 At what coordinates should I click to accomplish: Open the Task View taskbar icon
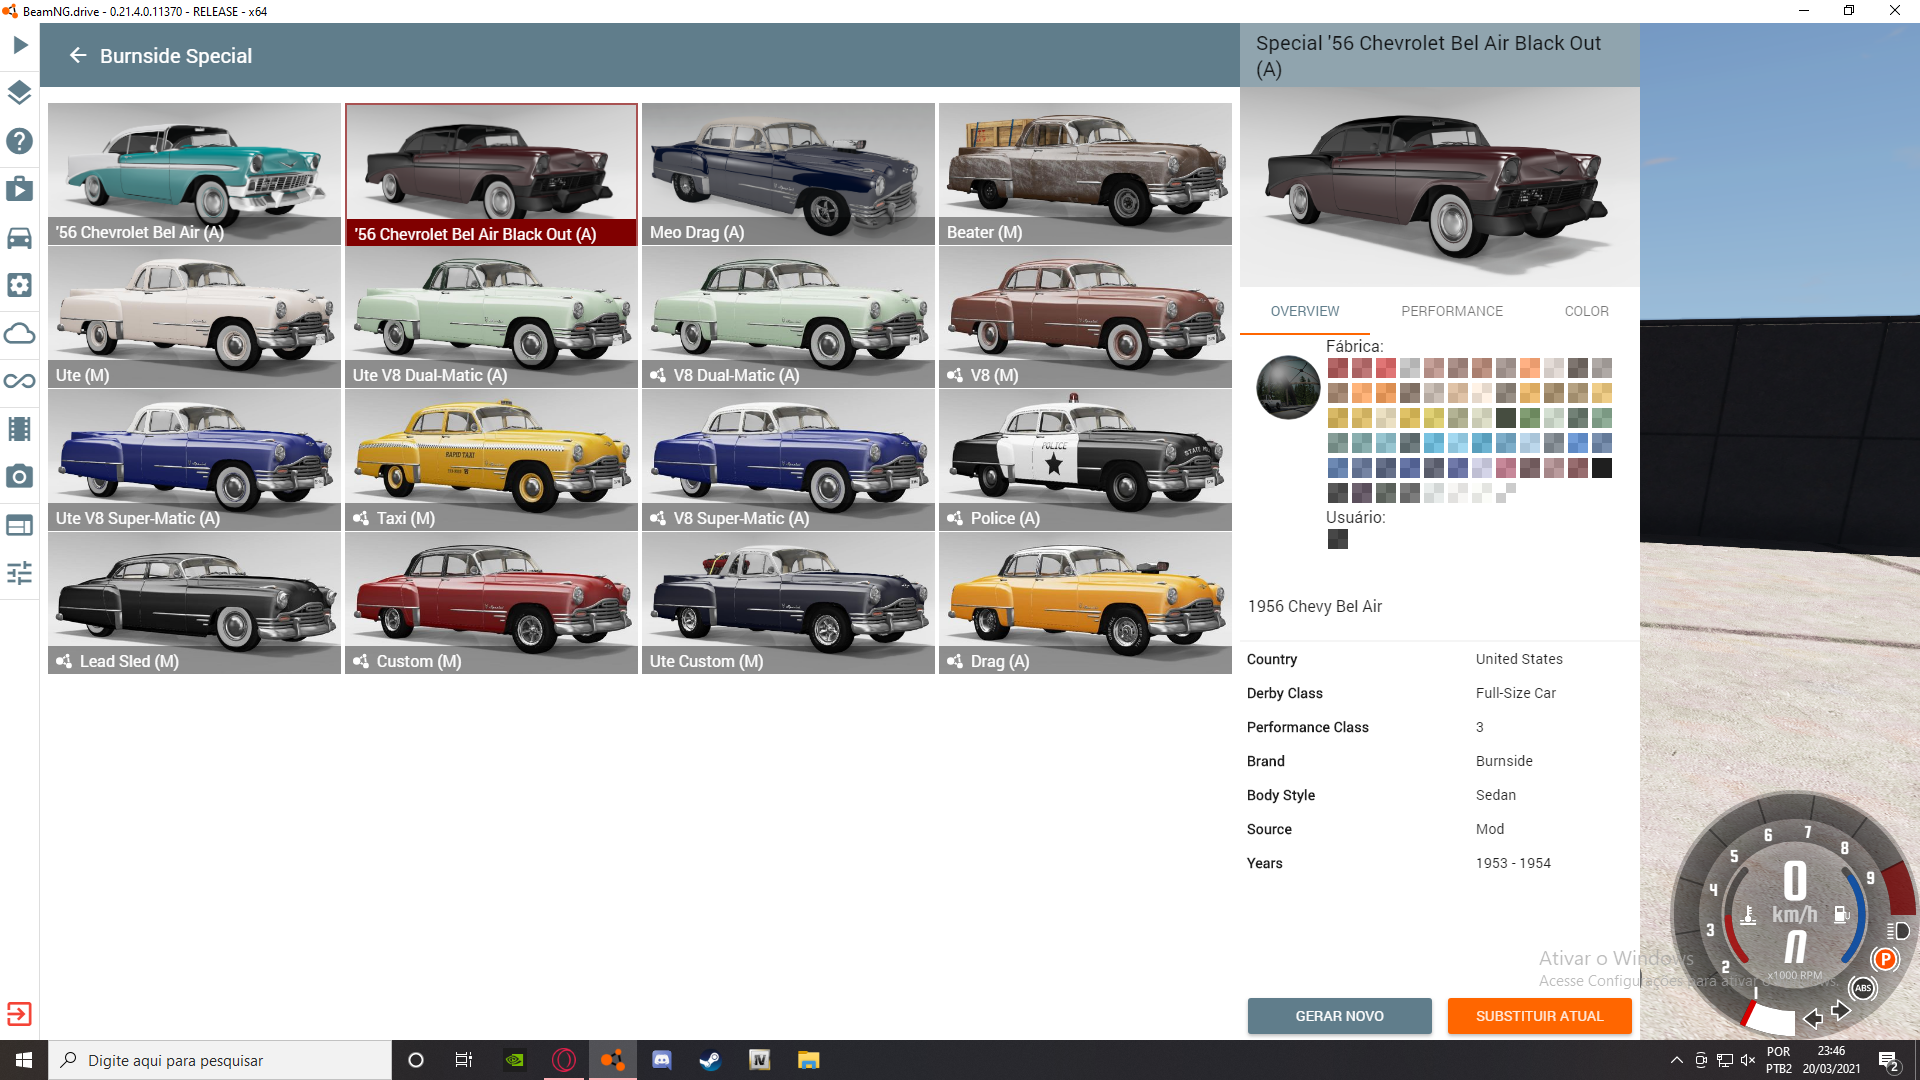pyautogui.click(x=463, y=1060)
